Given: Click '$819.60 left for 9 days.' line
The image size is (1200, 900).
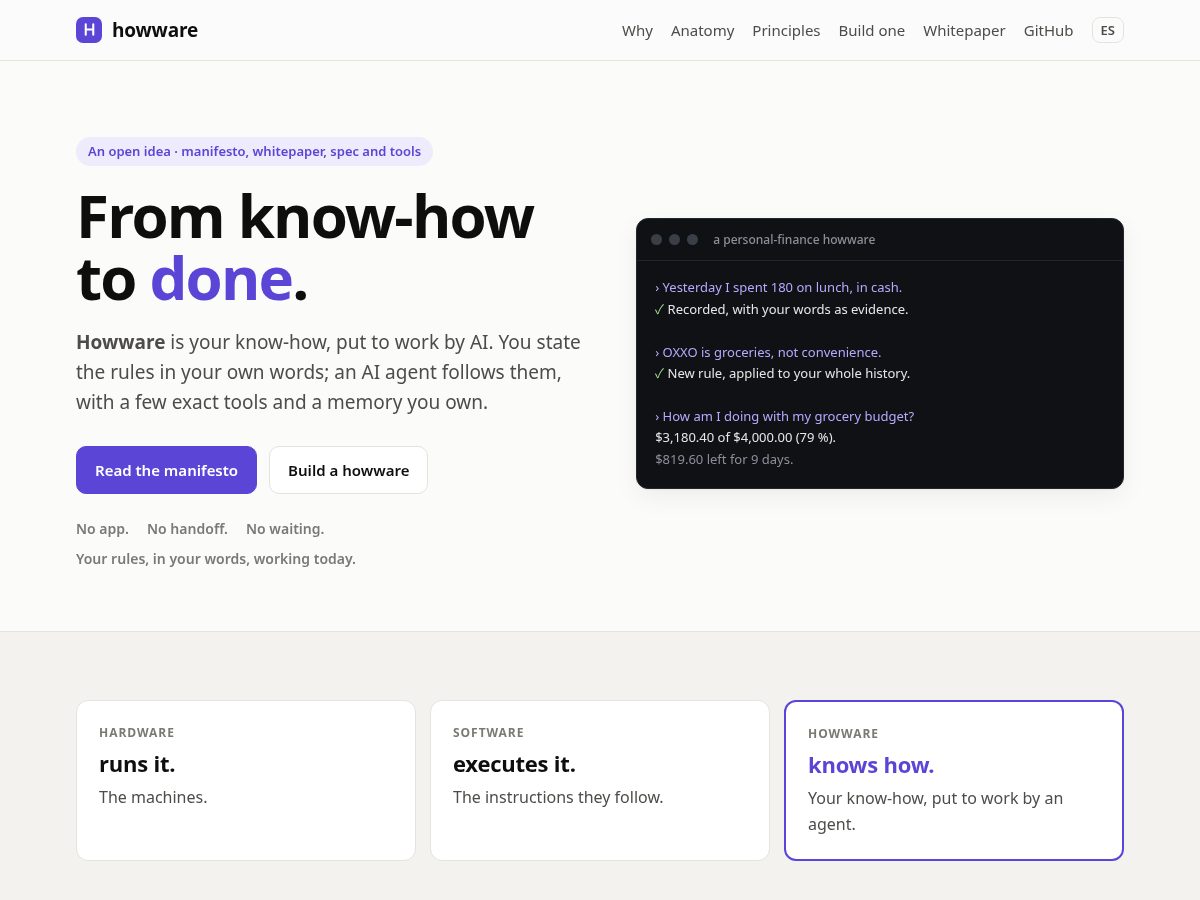Looking at the screenshot, I should (724, 459).
